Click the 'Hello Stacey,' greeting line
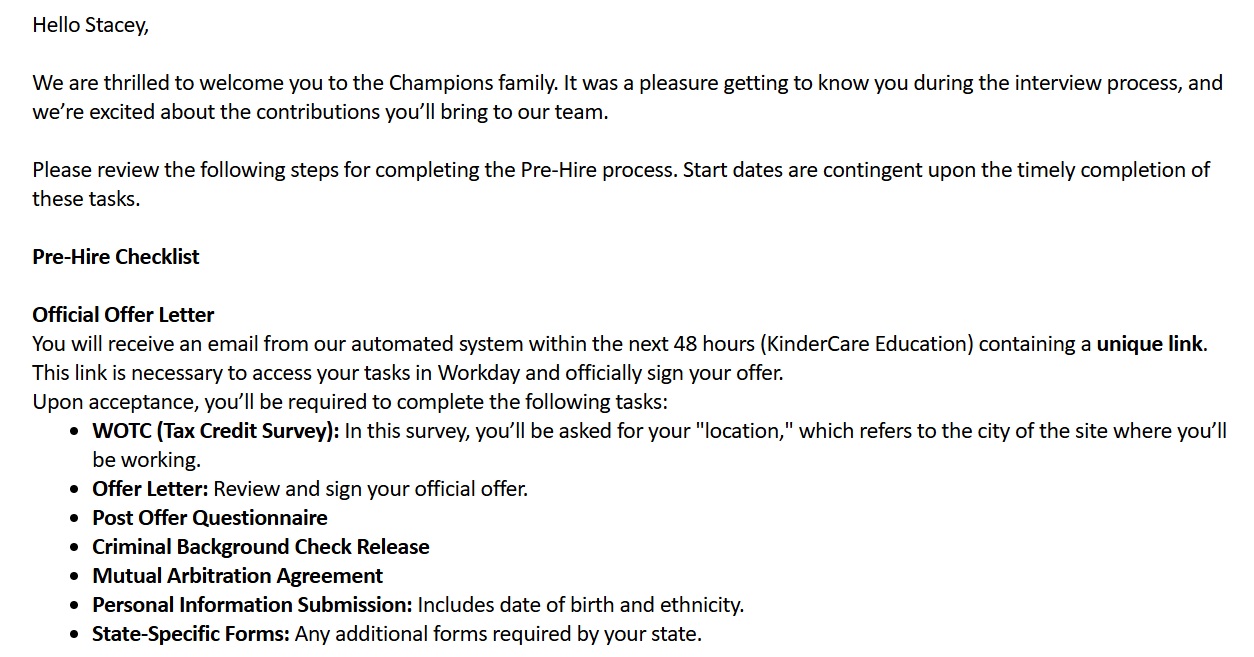The image size is (1254, 657). pyautogui.click(x=90, y=25)
